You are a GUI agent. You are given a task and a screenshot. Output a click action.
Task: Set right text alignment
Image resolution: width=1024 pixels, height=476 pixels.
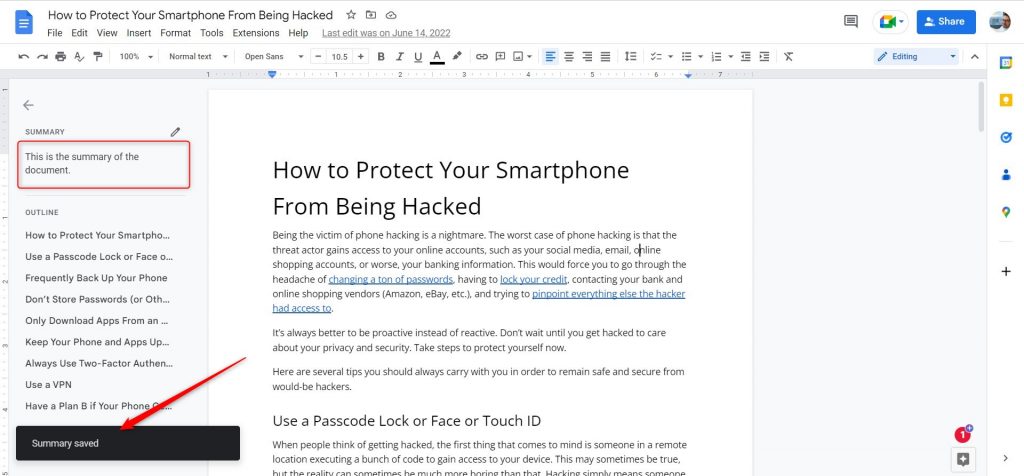click(x=587, y=57)
